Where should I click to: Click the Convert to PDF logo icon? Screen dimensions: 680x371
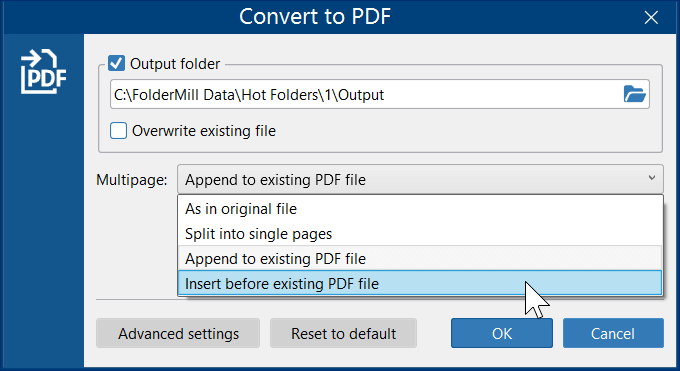pos(43,71)
